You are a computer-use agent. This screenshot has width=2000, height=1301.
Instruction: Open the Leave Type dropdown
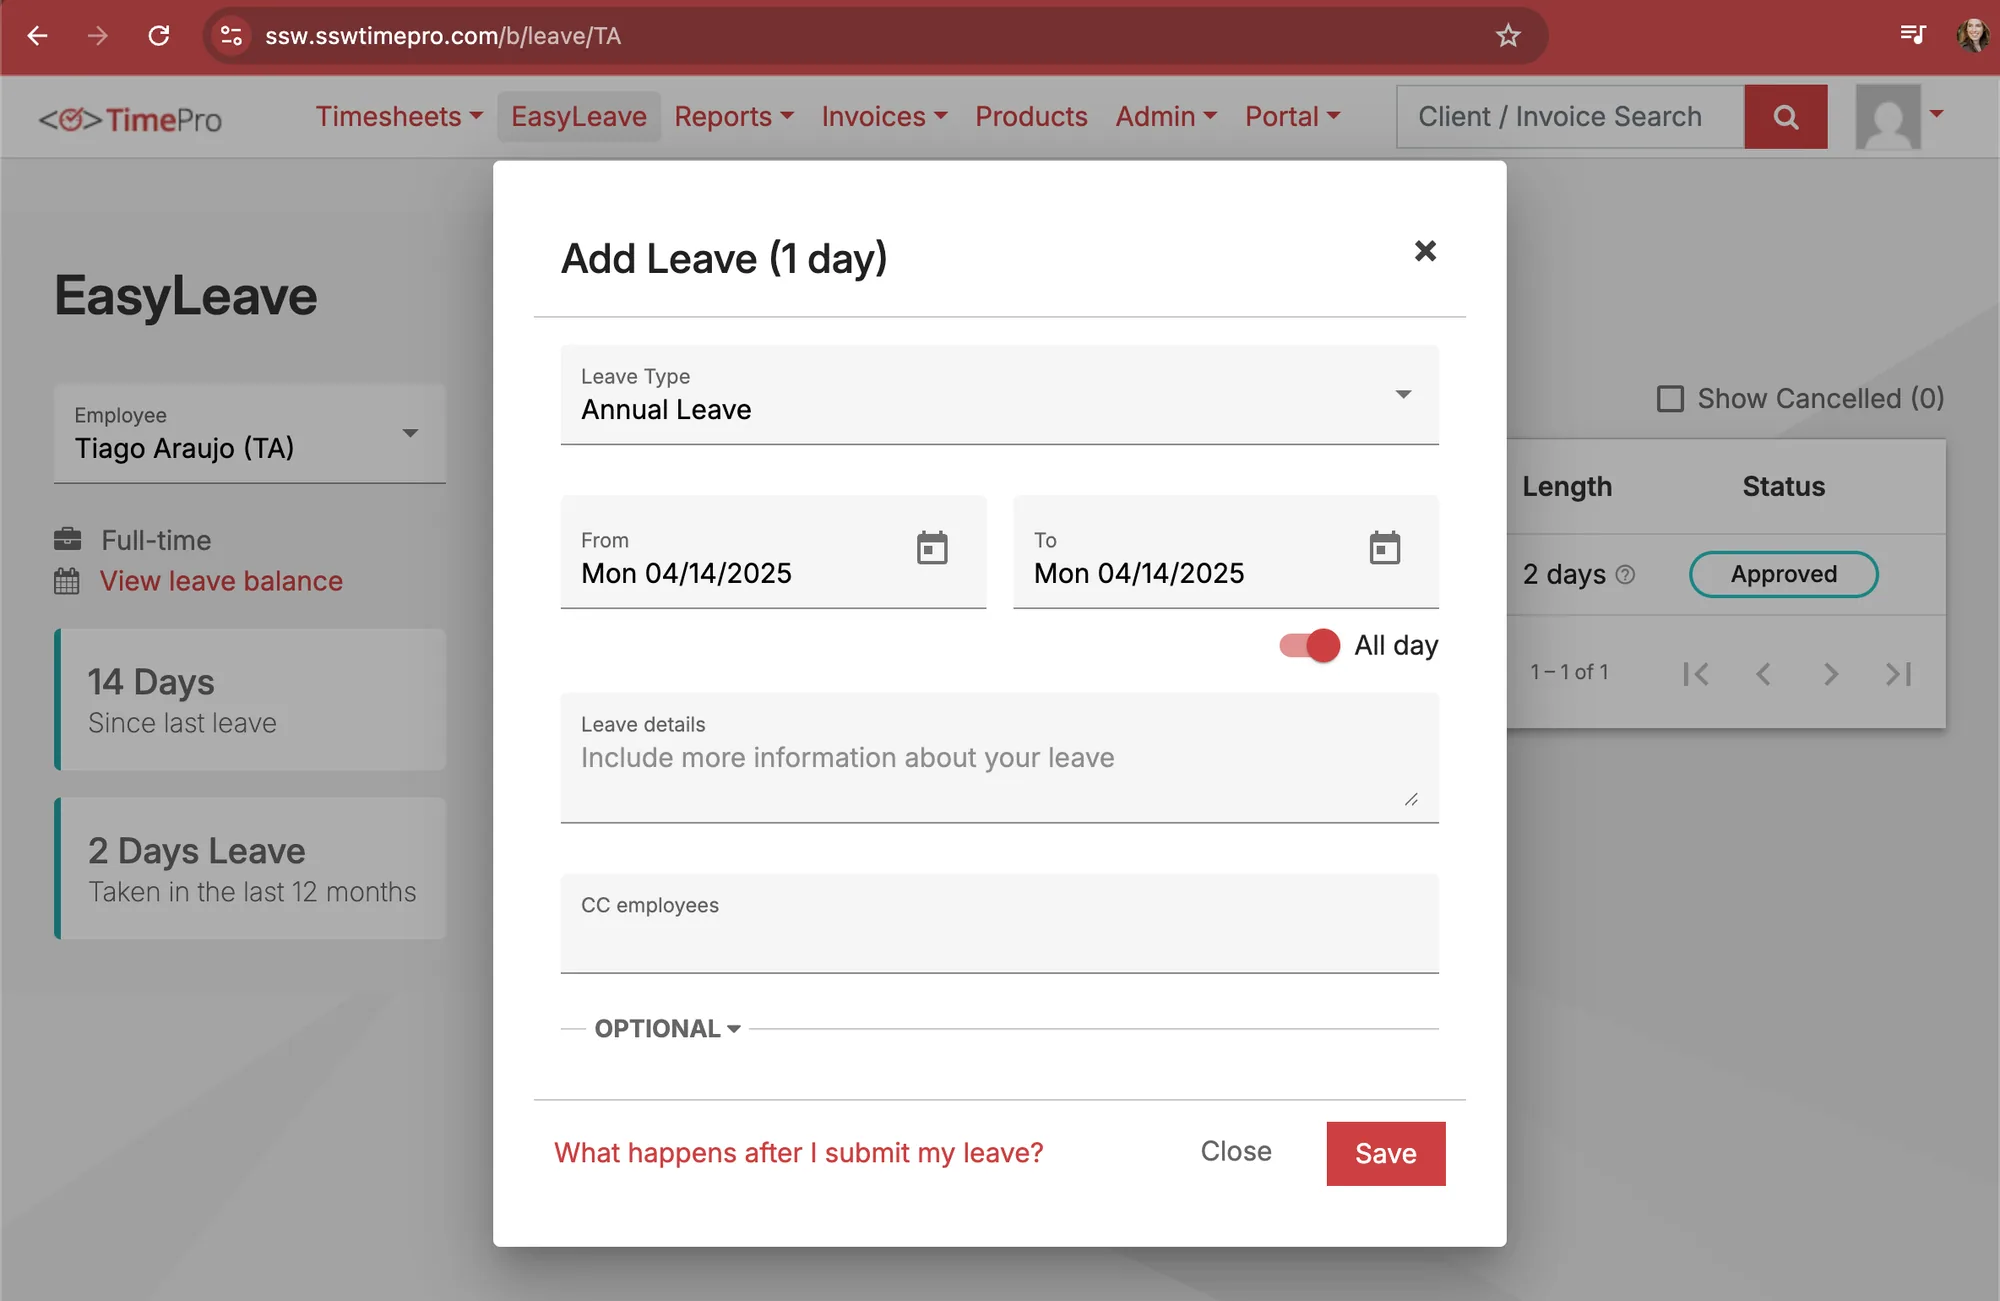click(x=1000, y=395)
